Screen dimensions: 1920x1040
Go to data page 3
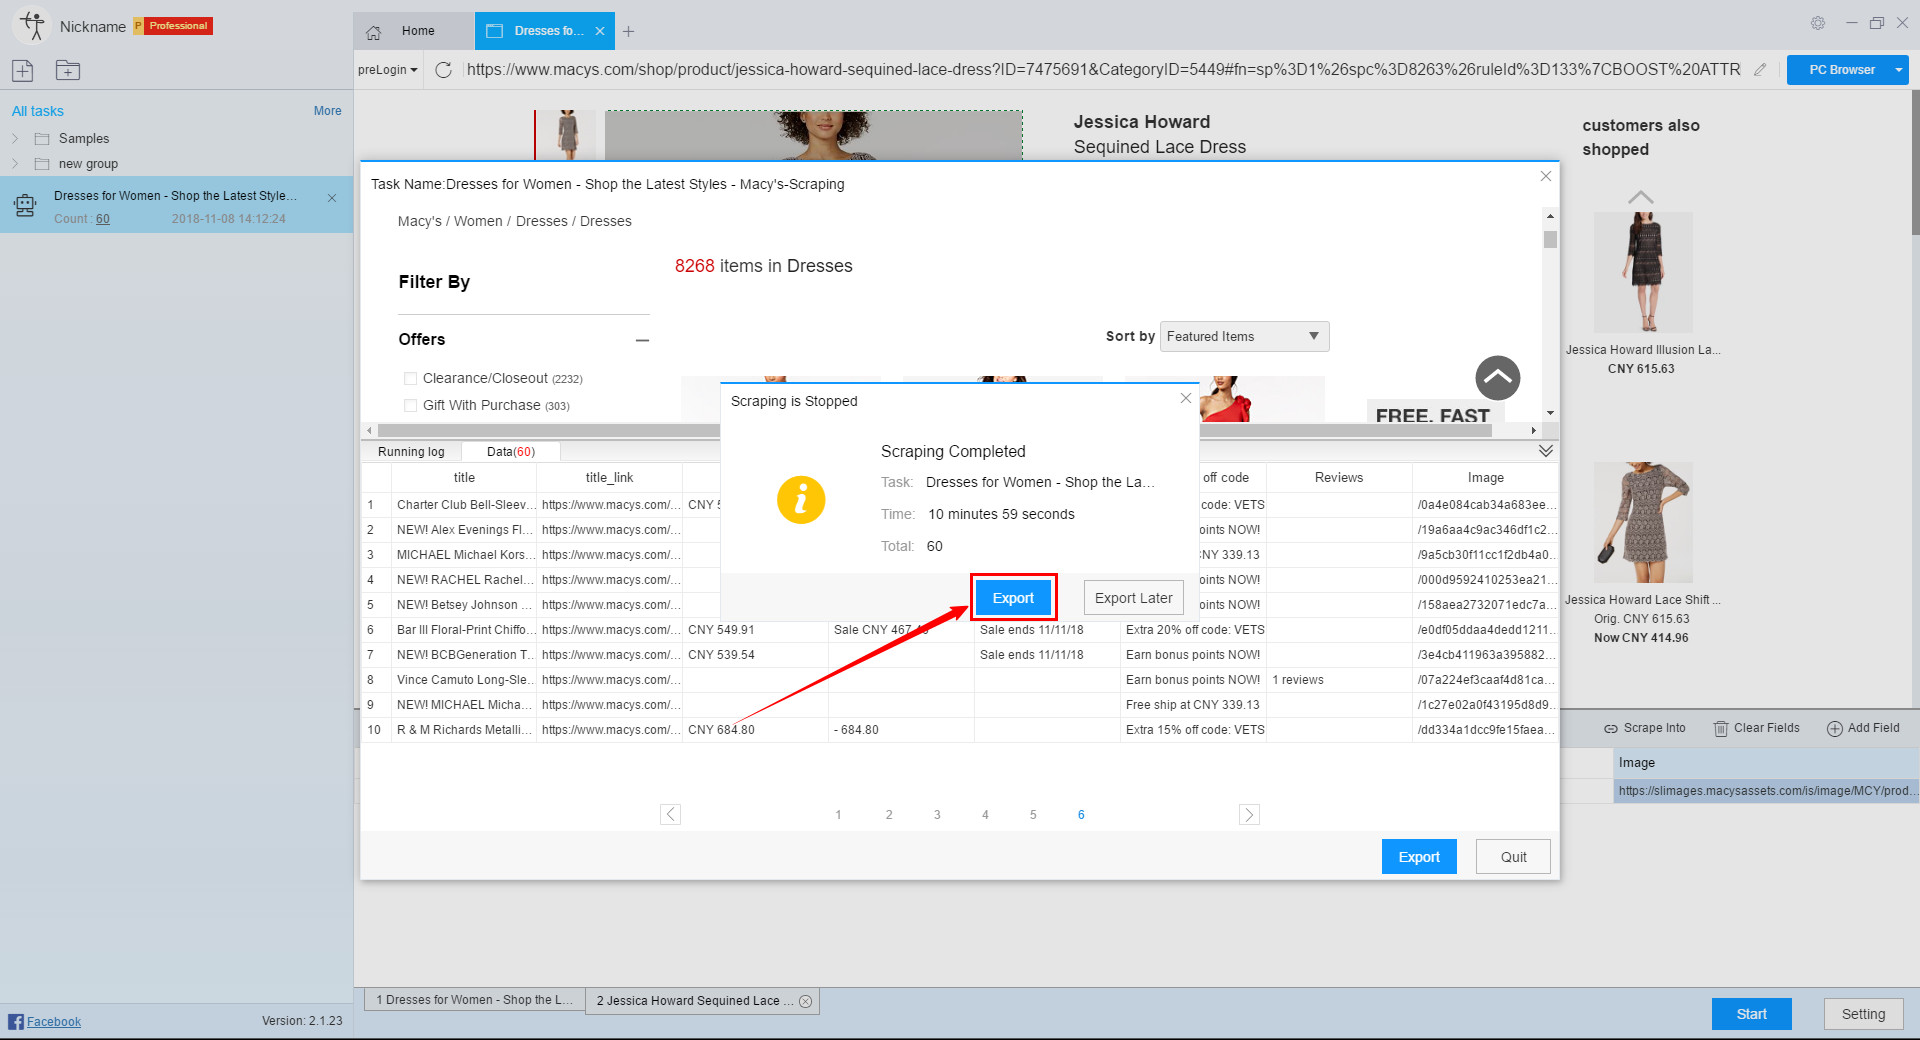[x=937, y=815]
